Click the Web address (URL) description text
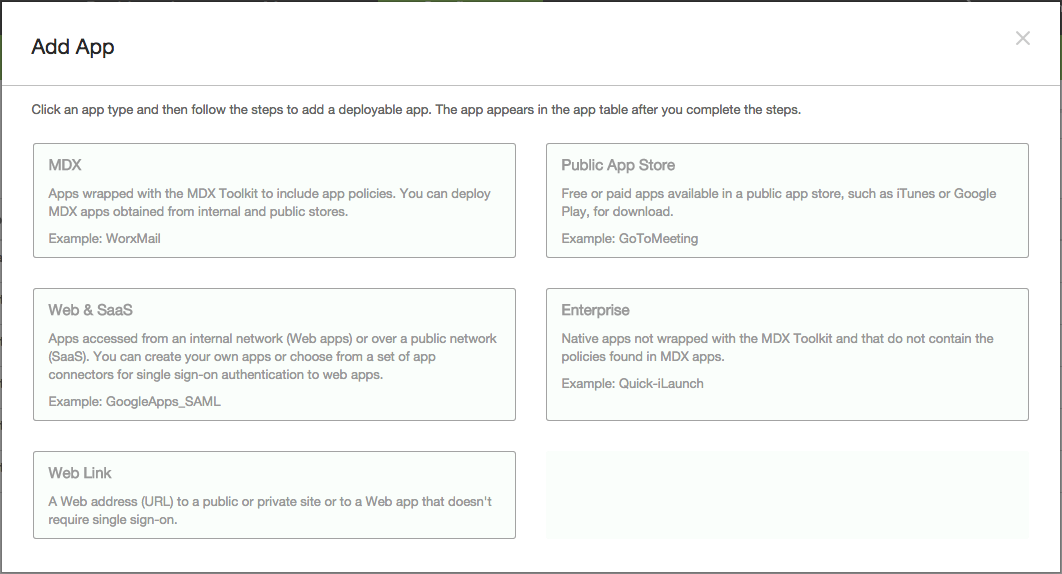The width and height of the screenshot is (1062, 574). [270, 510]
